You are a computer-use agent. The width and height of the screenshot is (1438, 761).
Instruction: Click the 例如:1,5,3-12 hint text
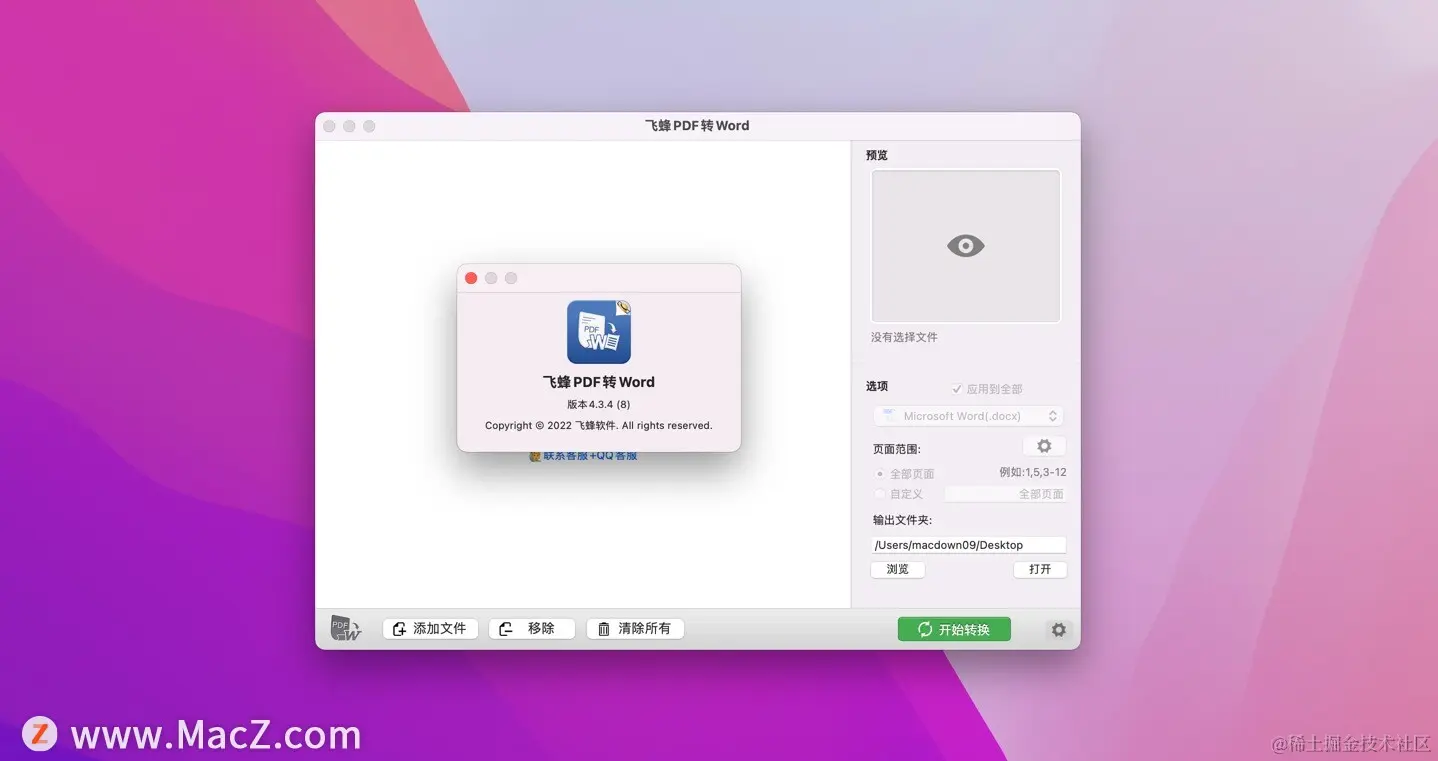coord(1032,472)
